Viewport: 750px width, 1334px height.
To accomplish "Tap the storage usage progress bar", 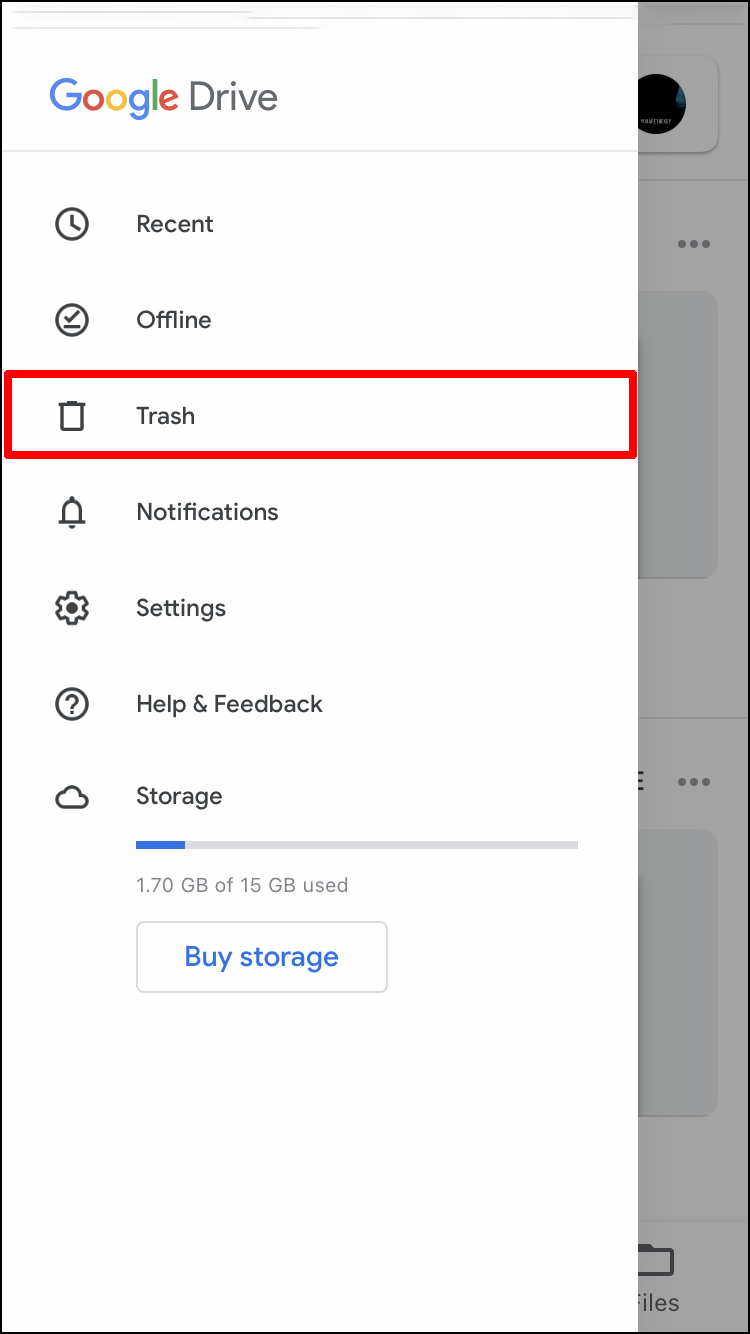I will [357, 845].
